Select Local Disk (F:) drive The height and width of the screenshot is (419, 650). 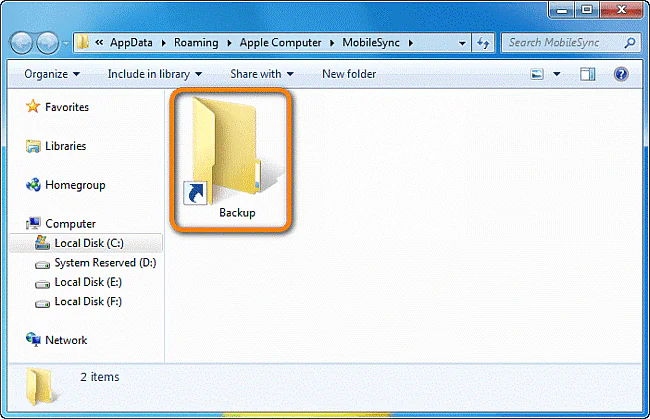point(88,301)
